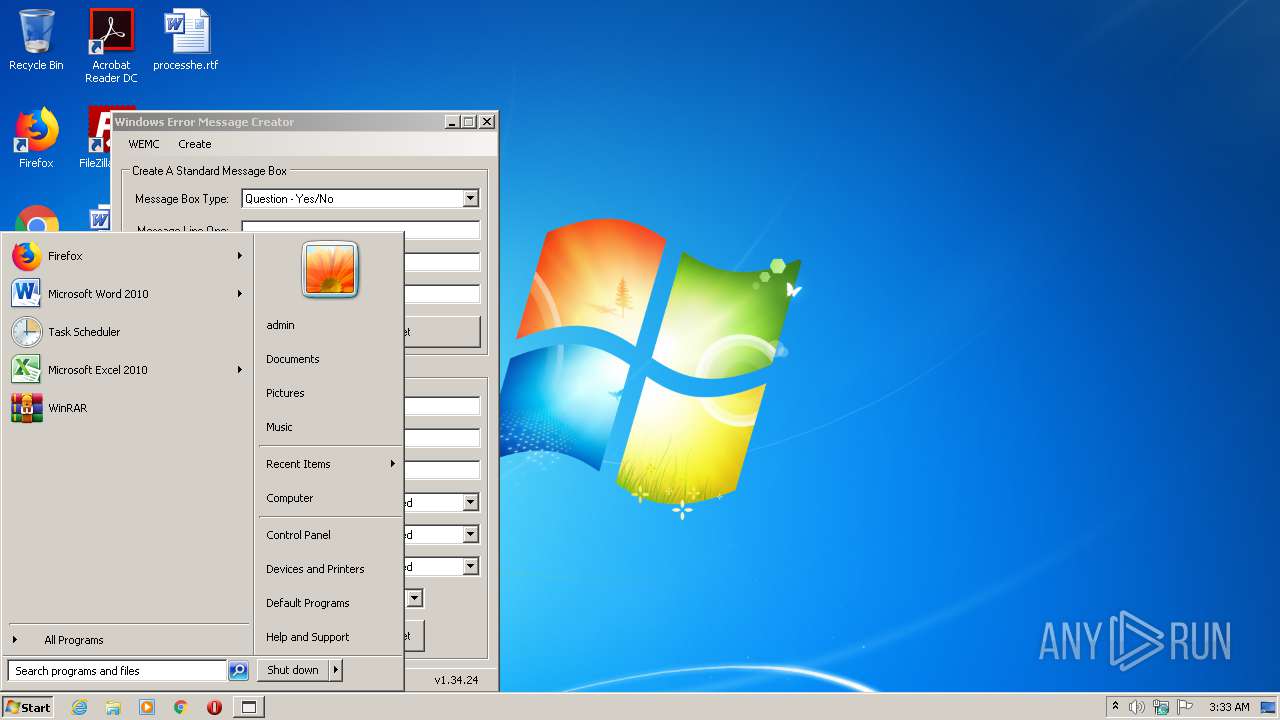Click the clock showing 3:33 AM

click(x=1229, y=707)
